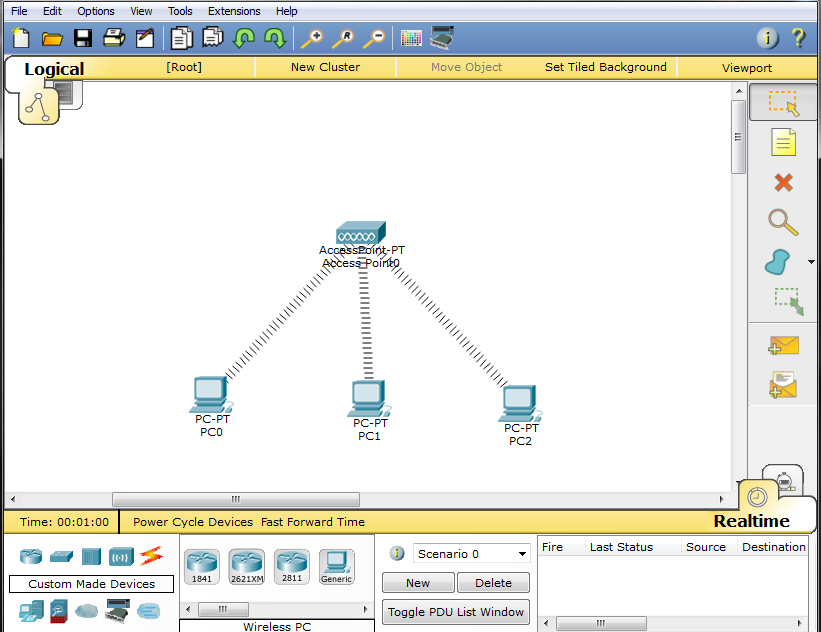Image resolution: width=821 pixels, height=632 pixels.
Task: Open the Scenario 0 dropdown
Action: click(471, 553)
